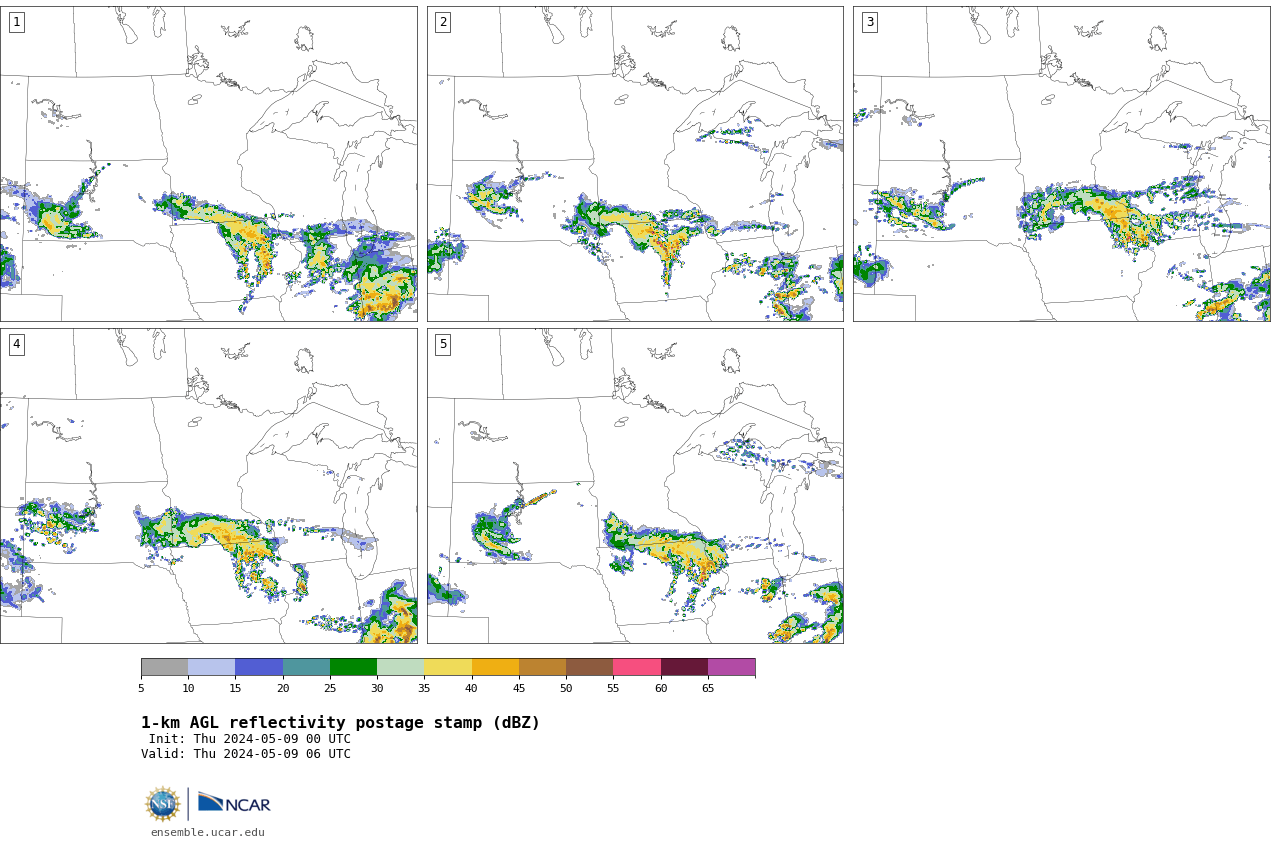
Task: Click the tan-brown 45-50 dBZ swatch
Action: pos(542,667)
